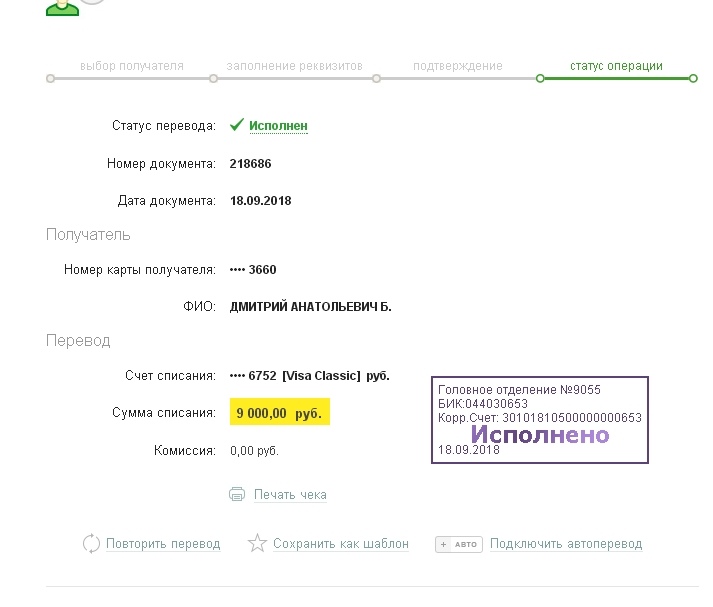This screenshot has width=713, height=607.
Task: Choose Сохранить как шаблон
Action: click(341, 544)
